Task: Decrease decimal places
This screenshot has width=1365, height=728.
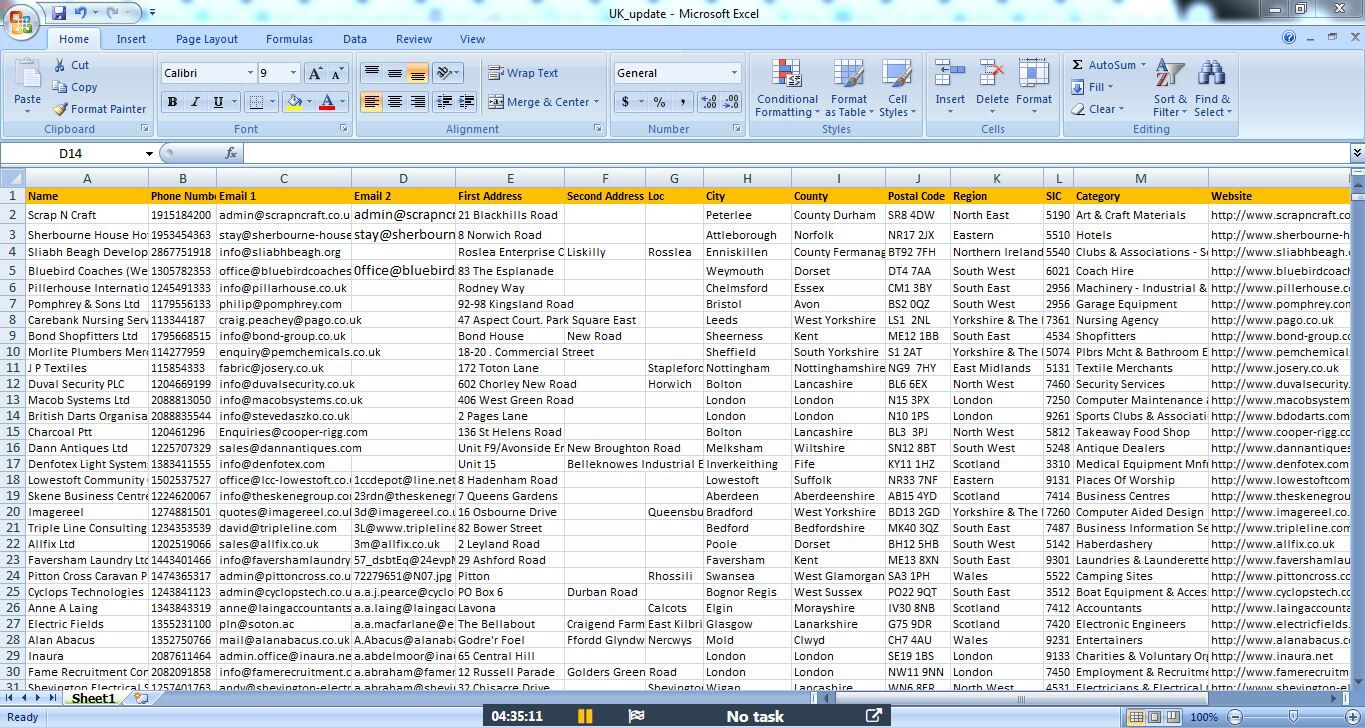Action: [x=731, y=102]
